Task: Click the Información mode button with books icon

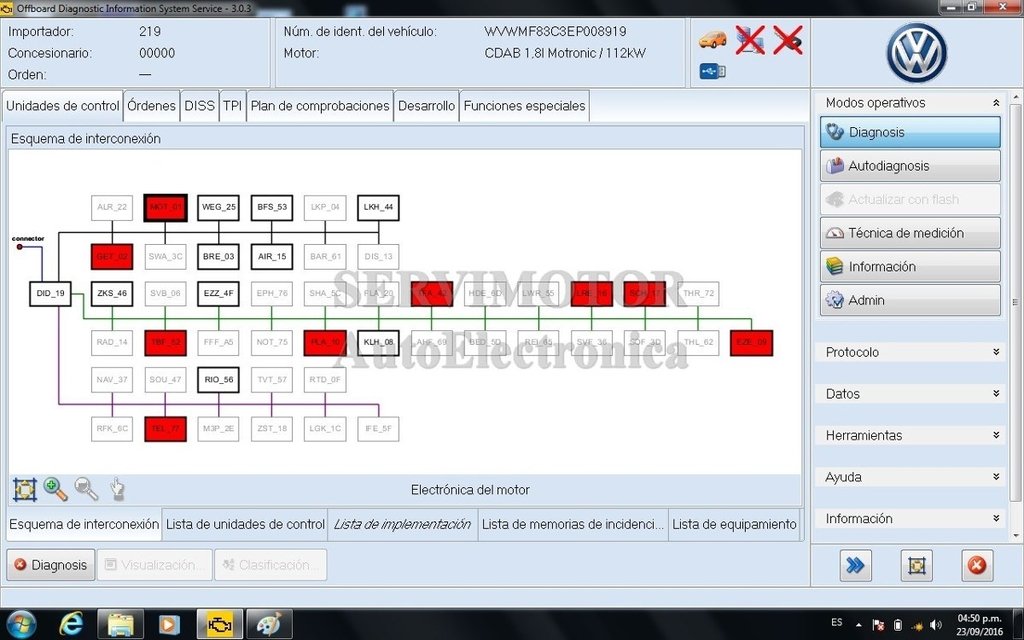Action: (x=910, y=266)
